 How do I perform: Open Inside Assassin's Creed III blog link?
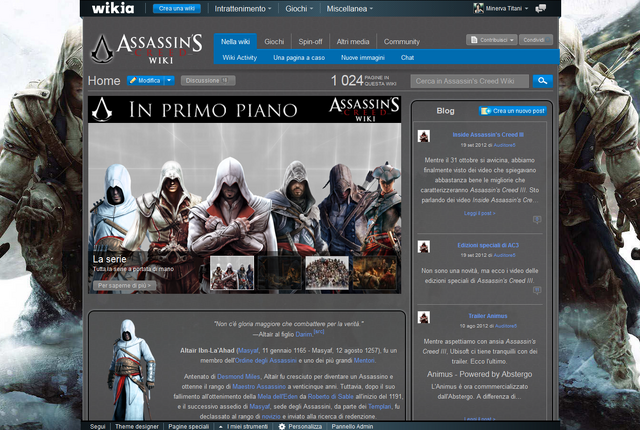point(488,135)
